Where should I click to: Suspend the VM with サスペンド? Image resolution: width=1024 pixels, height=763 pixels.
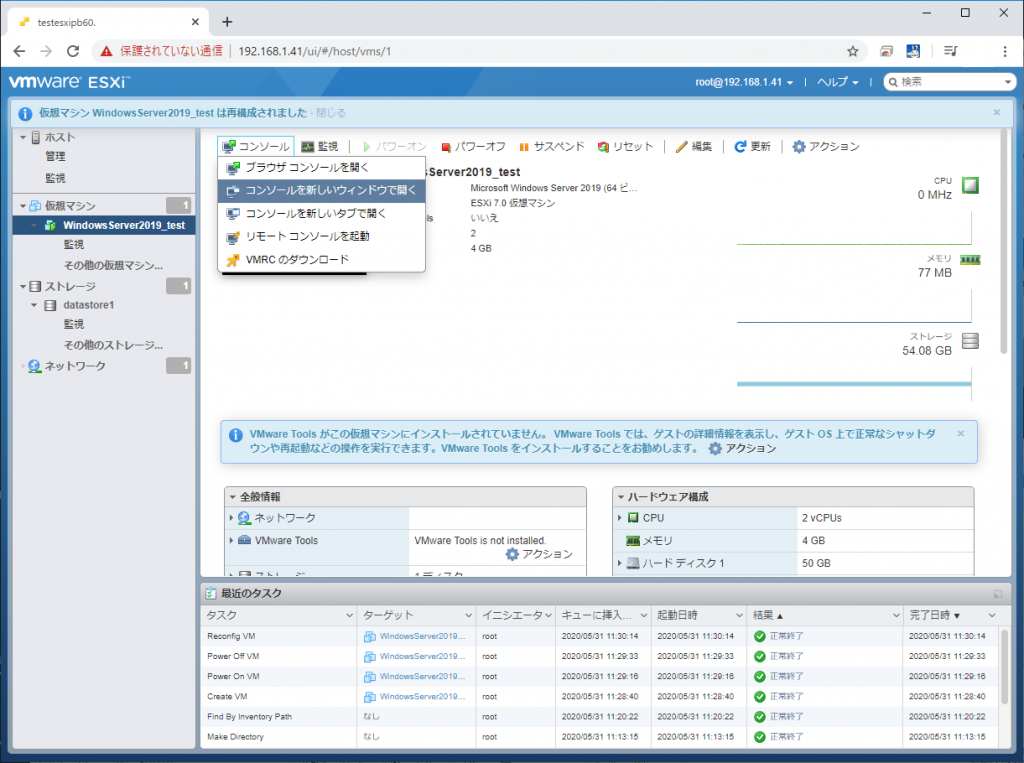point(552,146)
